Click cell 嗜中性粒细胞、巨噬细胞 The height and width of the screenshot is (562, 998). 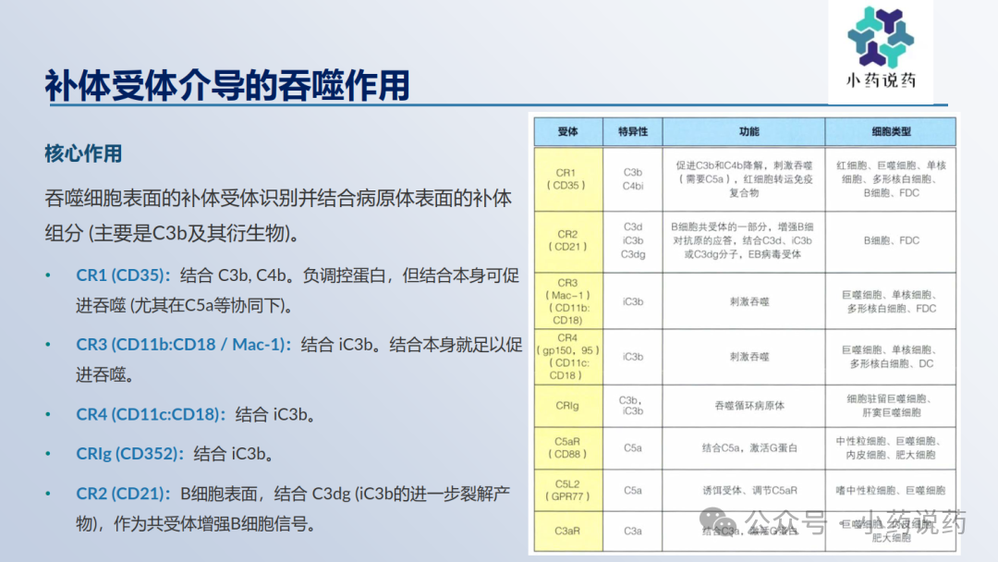pos(891,490)
